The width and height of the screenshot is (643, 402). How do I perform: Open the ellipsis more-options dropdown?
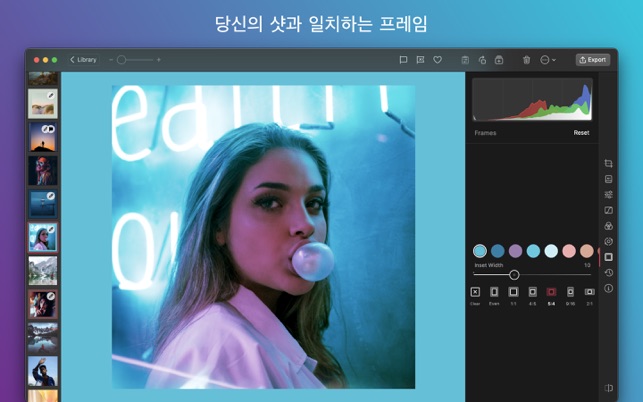(547, 60)
